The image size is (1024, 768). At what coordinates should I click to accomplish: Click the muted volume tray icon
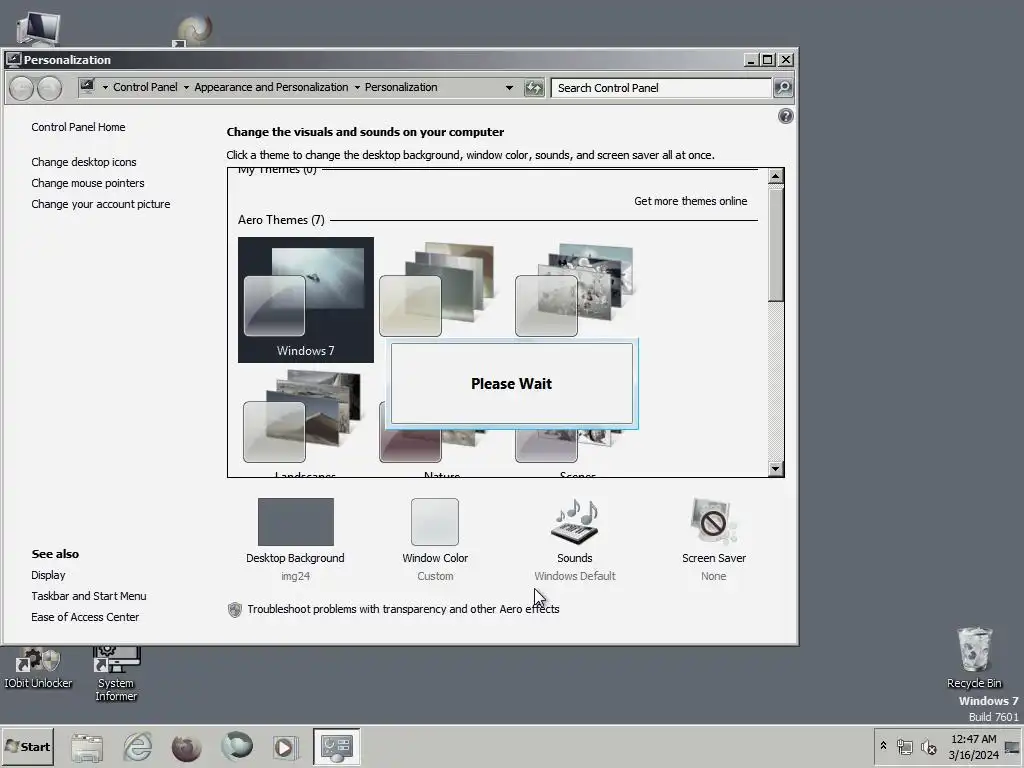click(x=928, y=746)
